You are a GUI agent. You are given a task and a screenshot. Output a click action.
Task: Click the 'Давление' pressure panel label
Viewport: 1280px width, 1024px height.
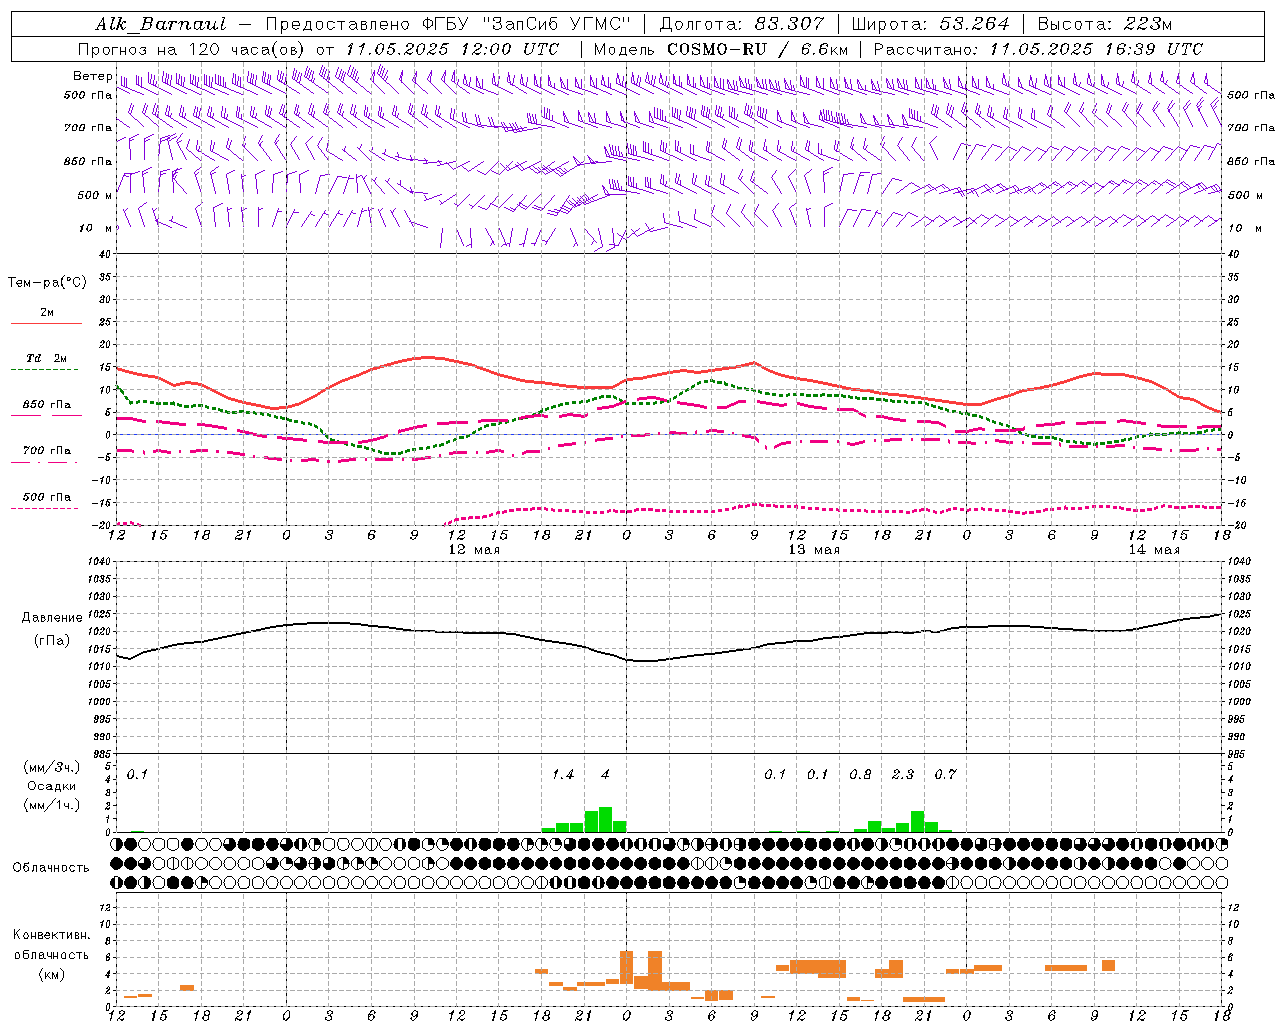tap(51, 618)
